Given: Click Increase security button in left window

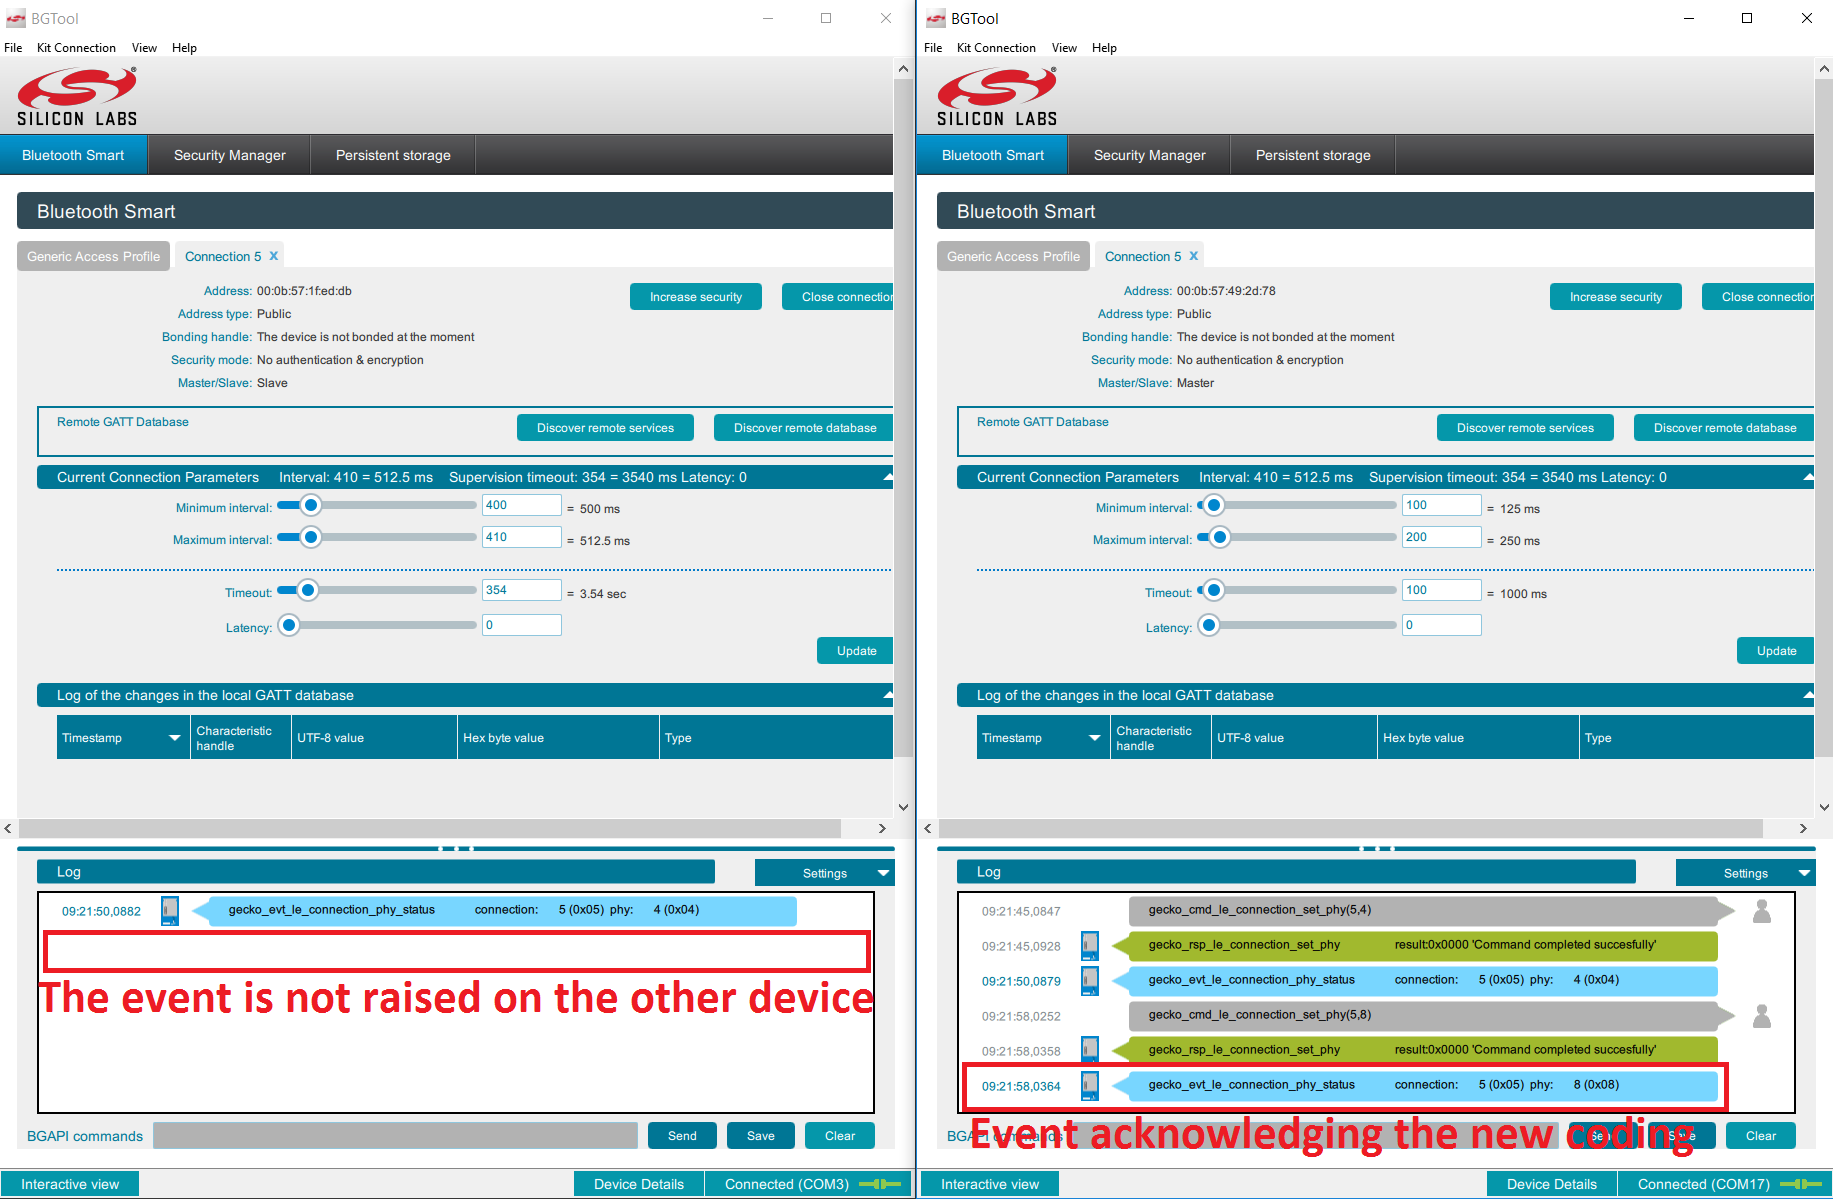Looking at the screenshot, I should [x=696, y=297].
